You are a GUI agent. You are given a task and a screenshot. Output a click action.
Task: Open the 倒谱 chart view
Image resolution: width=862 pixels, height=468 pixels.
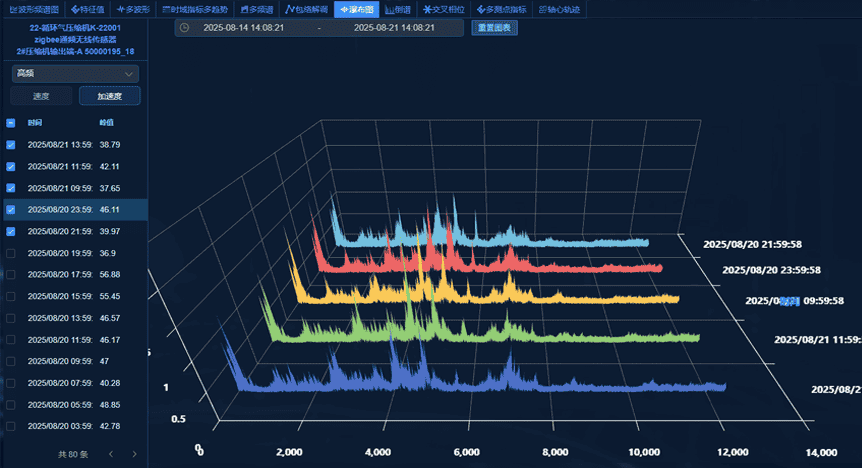tap(397, 9)
